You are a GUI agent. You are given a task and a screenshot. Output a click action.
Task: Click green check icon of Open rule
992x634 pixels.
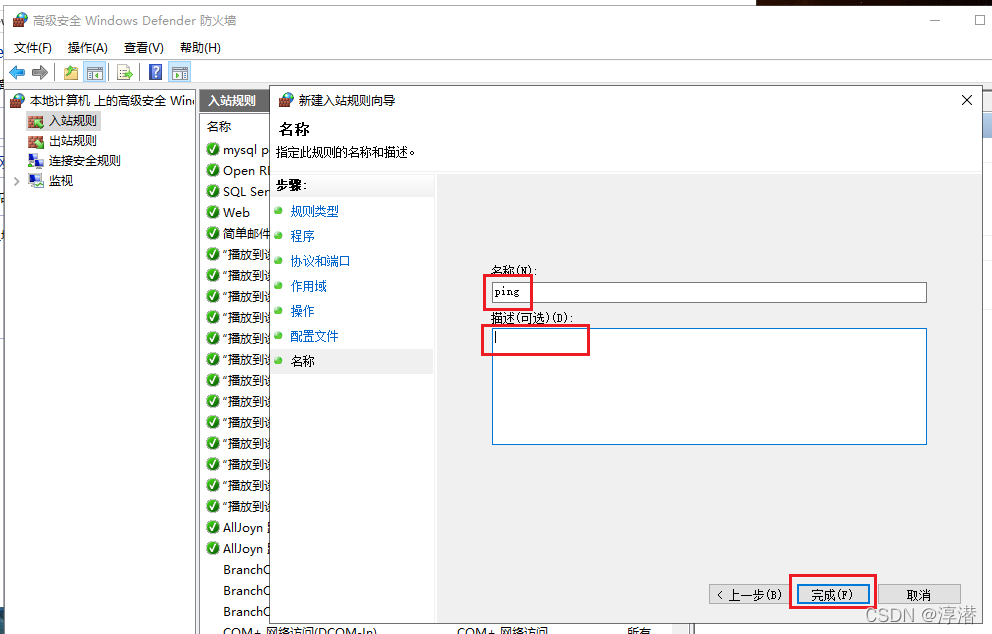(213, 170)
